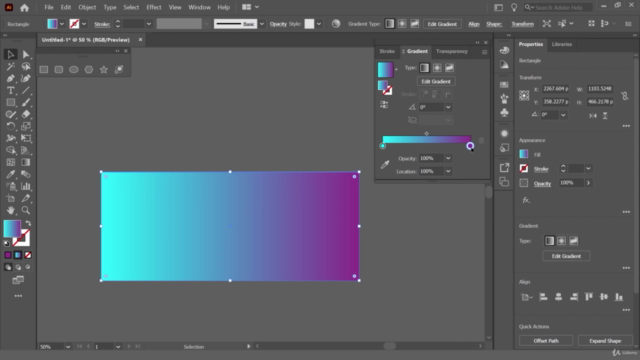
Task: Select the Artboard tool
Action: coord(11,198)
